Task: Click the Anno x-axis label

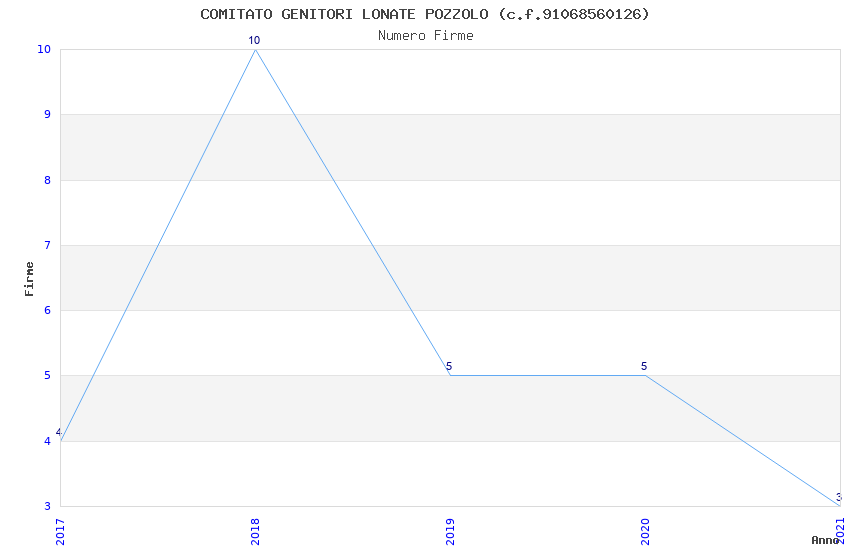Action: 825,540
